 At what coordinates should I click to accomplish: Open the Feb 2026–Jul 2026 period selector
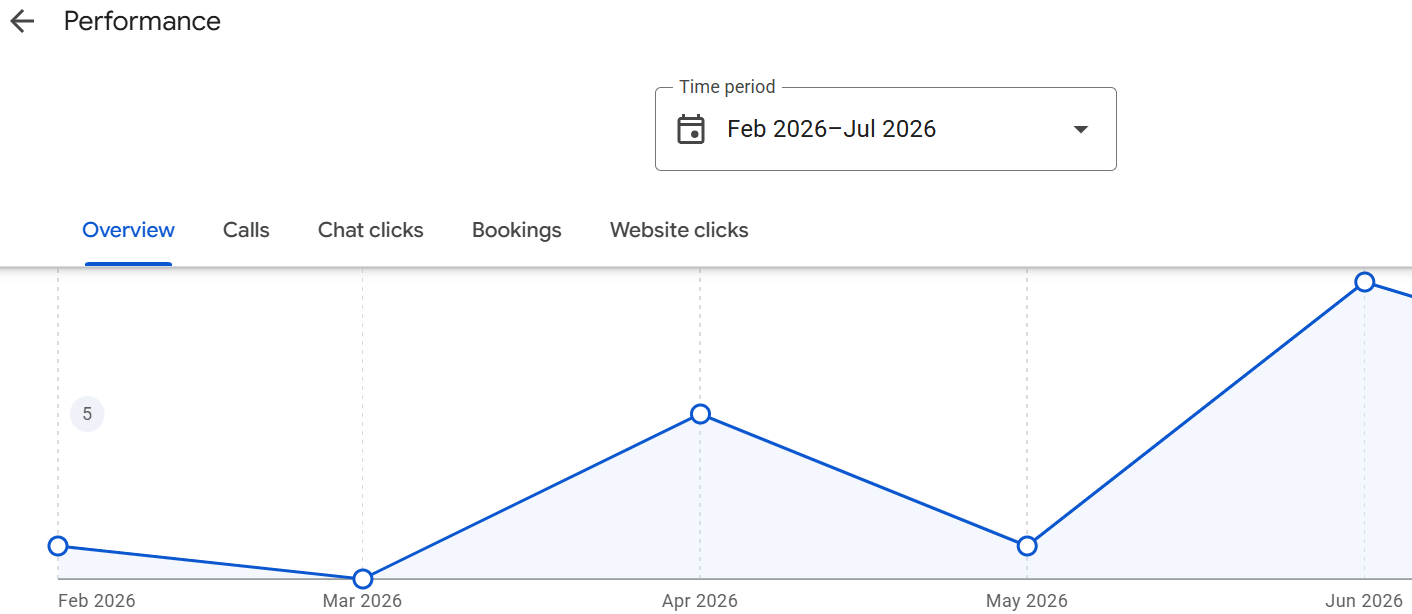click(x=885, y=129)
